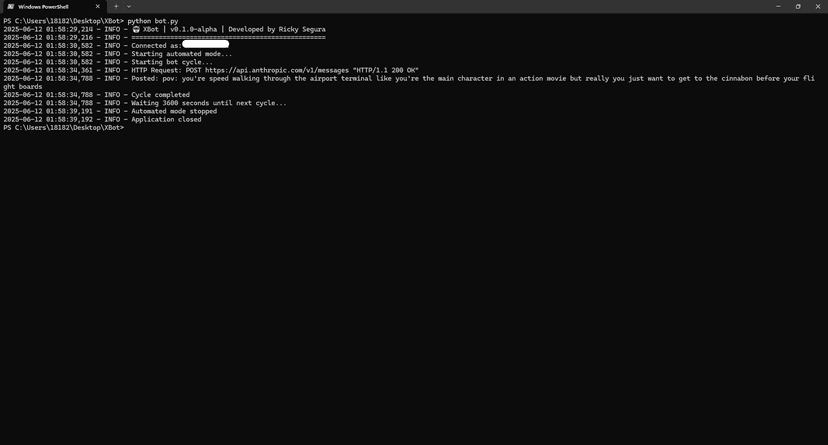Open a new terminal tab
Viewport: 828px width, 445px height.
[116, 7]
